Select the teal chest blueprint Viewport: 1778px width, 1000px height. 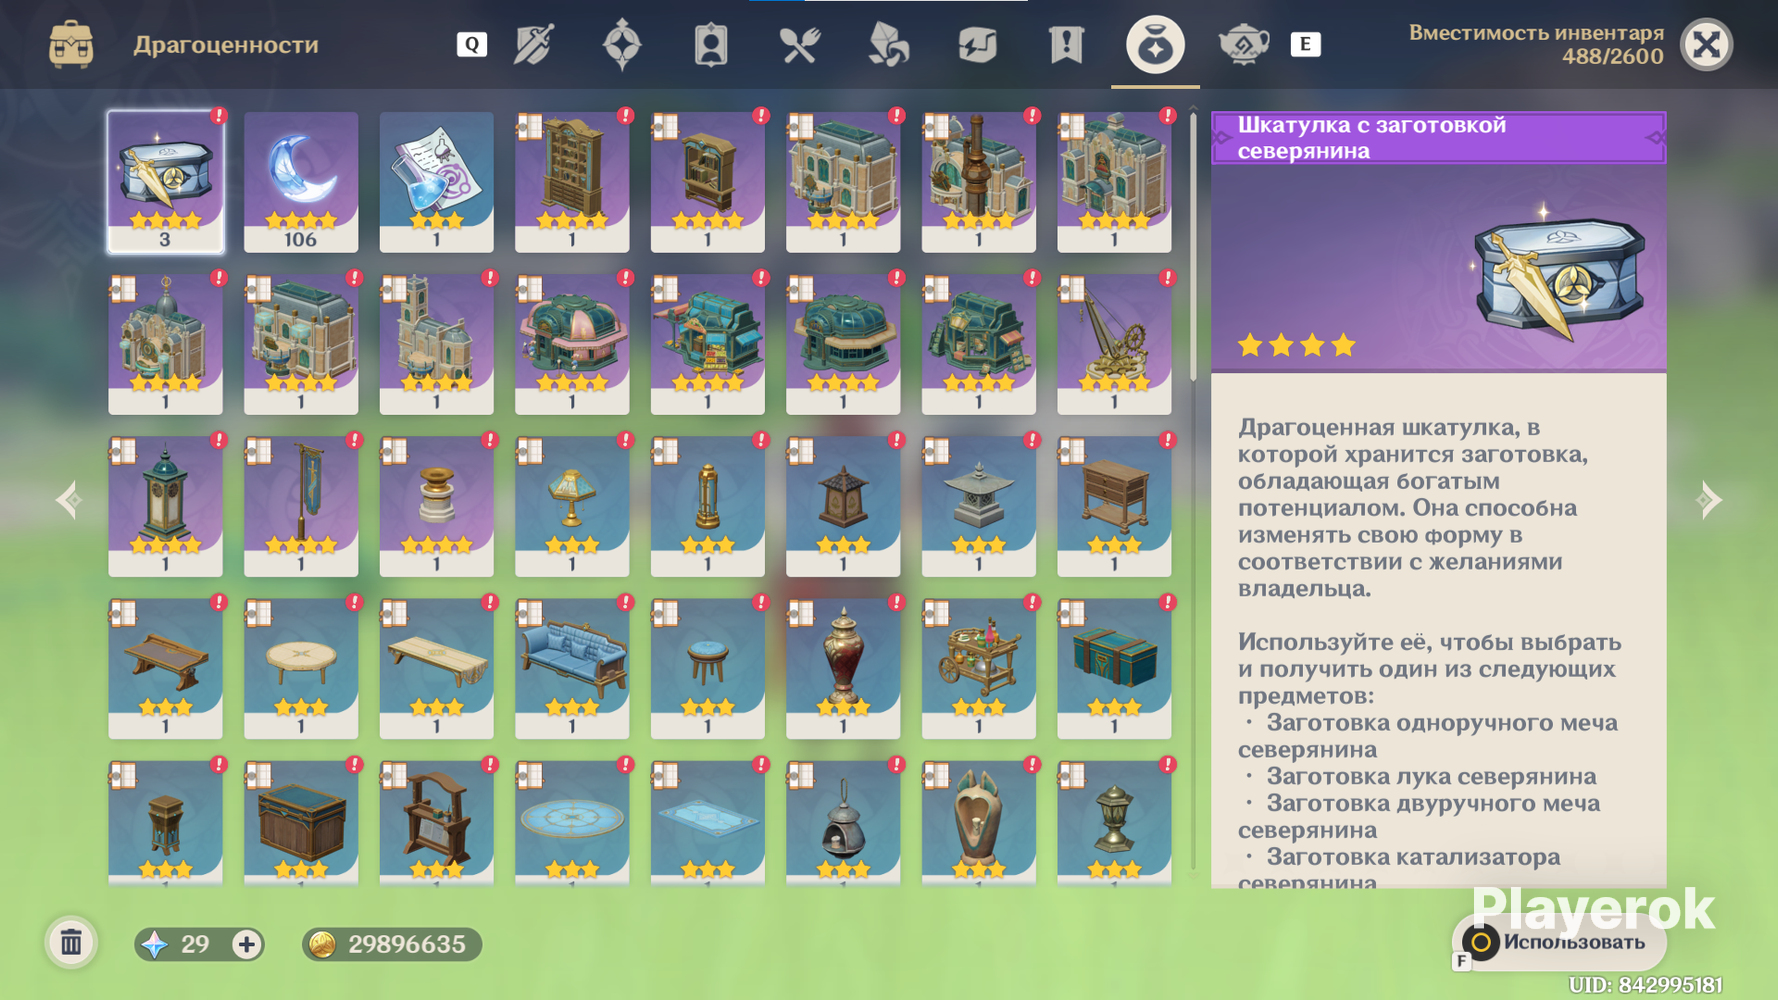(1114, 668)
